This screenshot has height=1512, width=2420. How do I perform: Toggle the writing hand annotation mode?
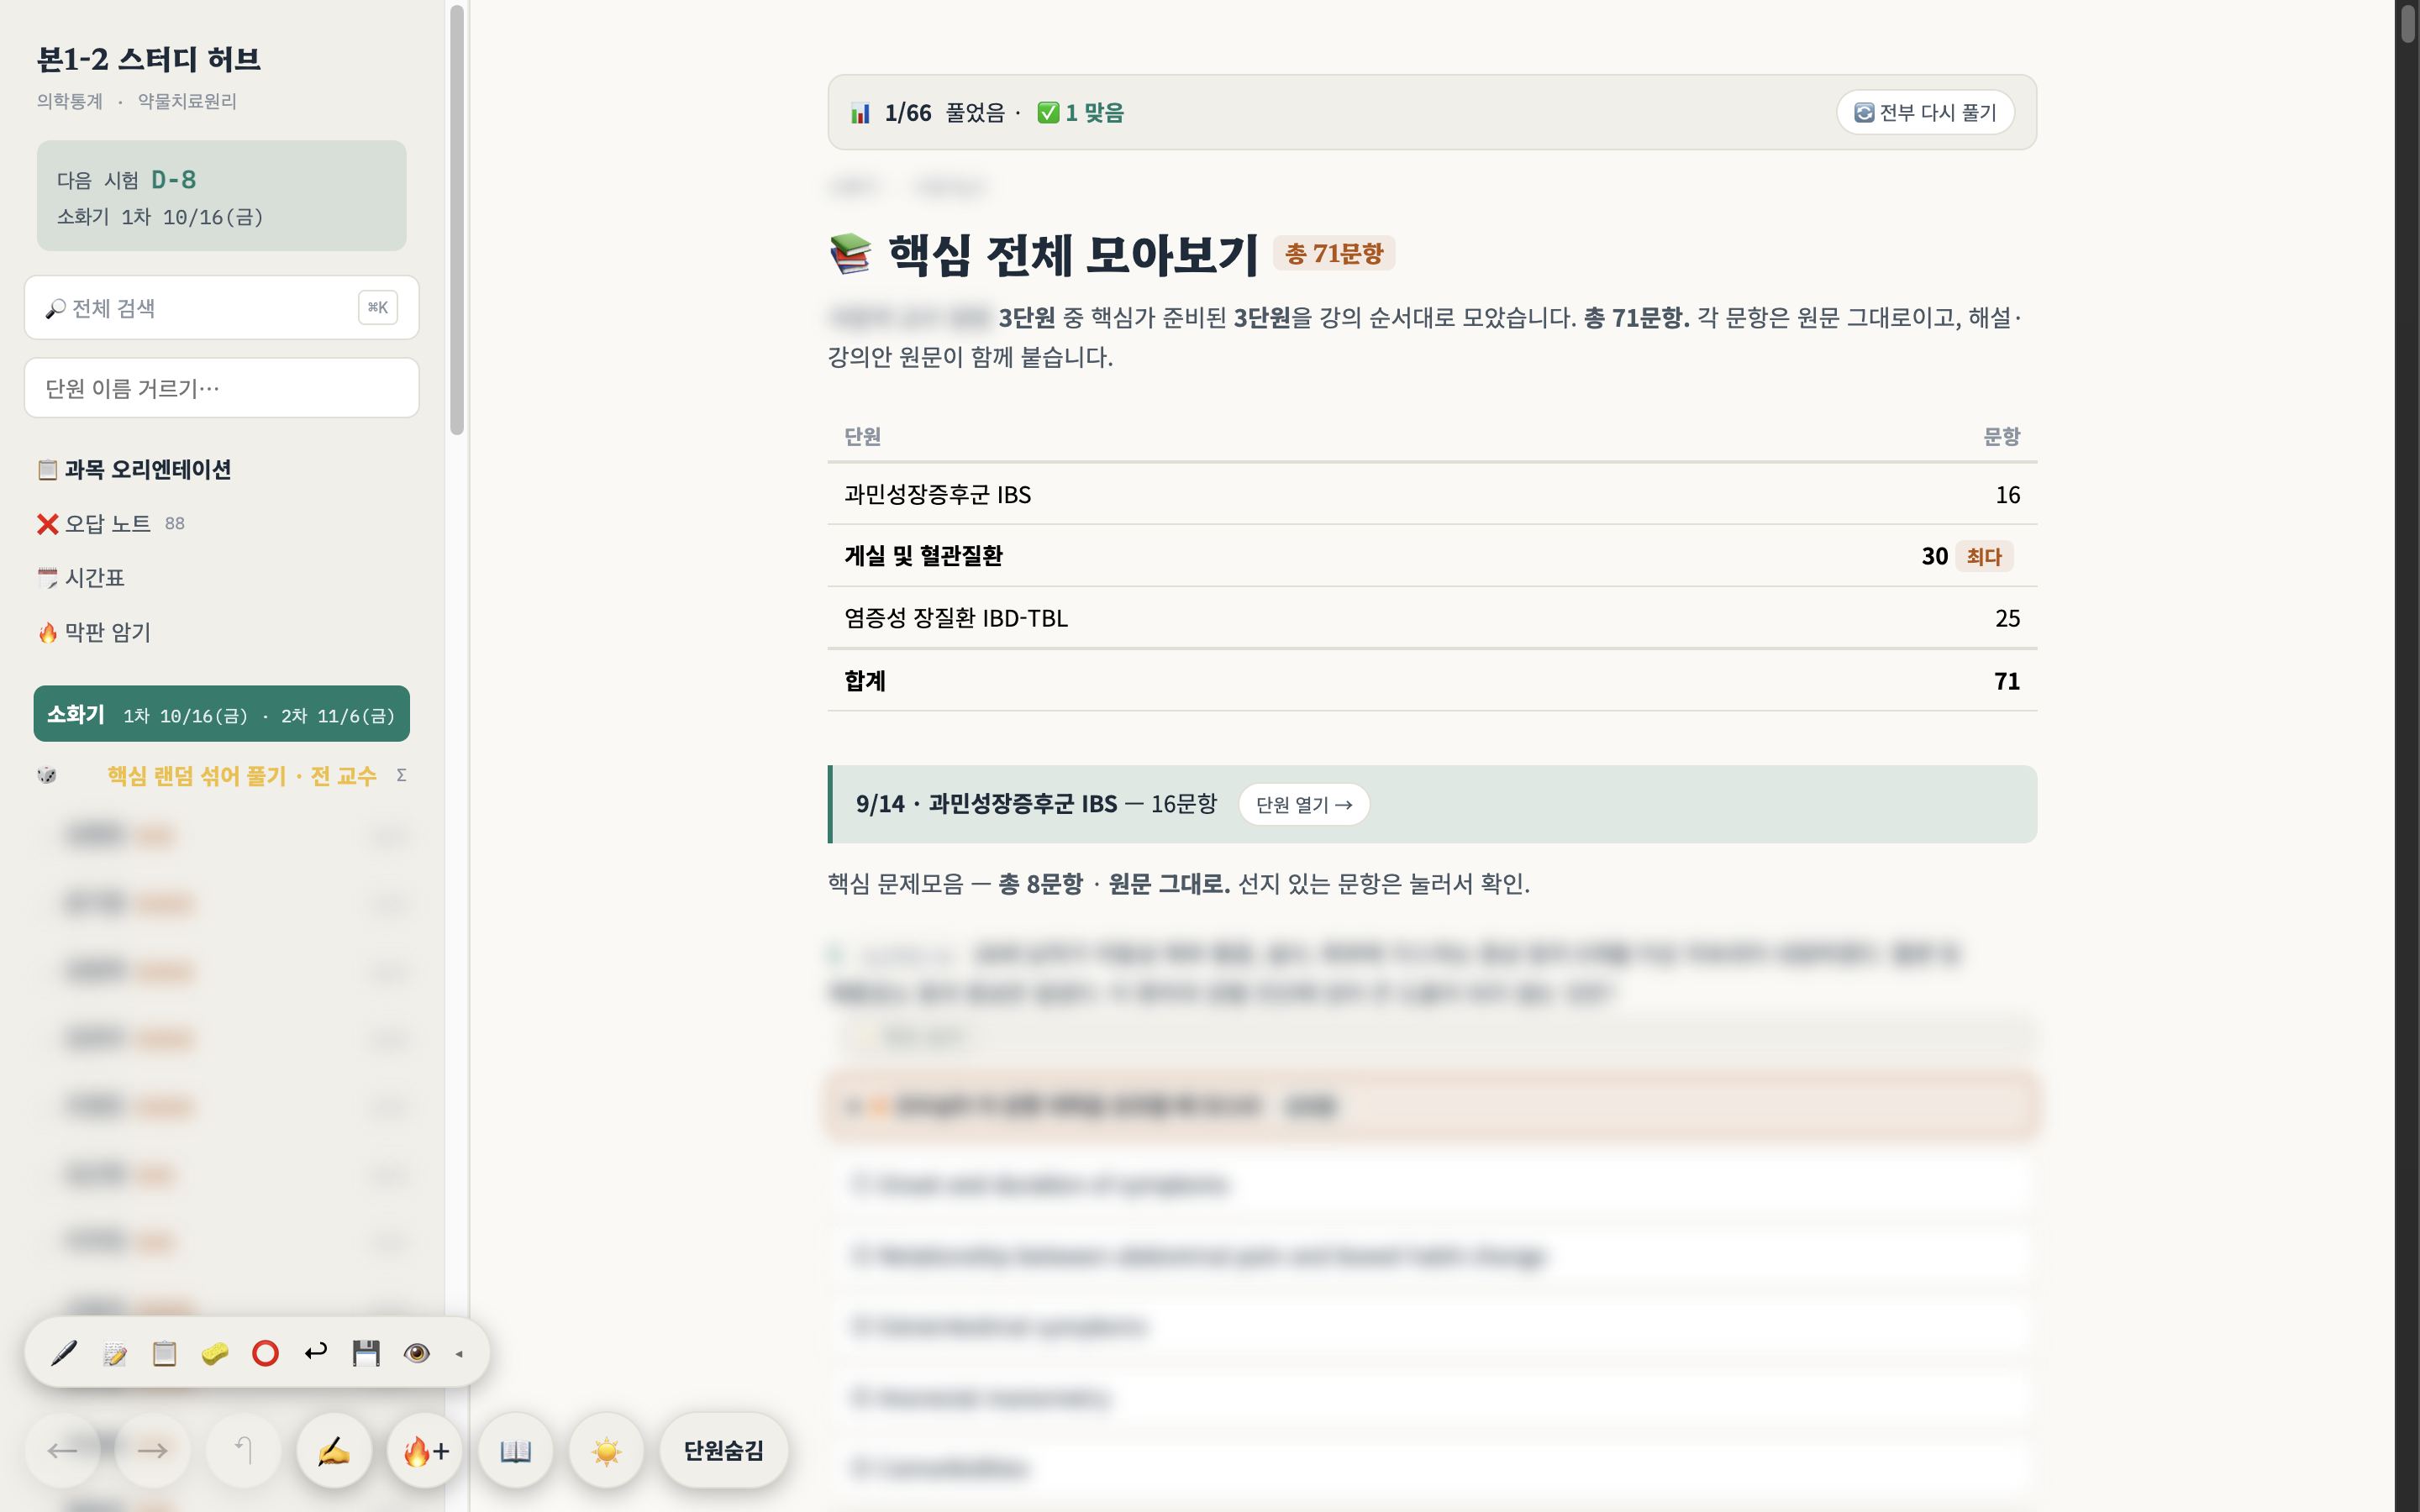334,1450
